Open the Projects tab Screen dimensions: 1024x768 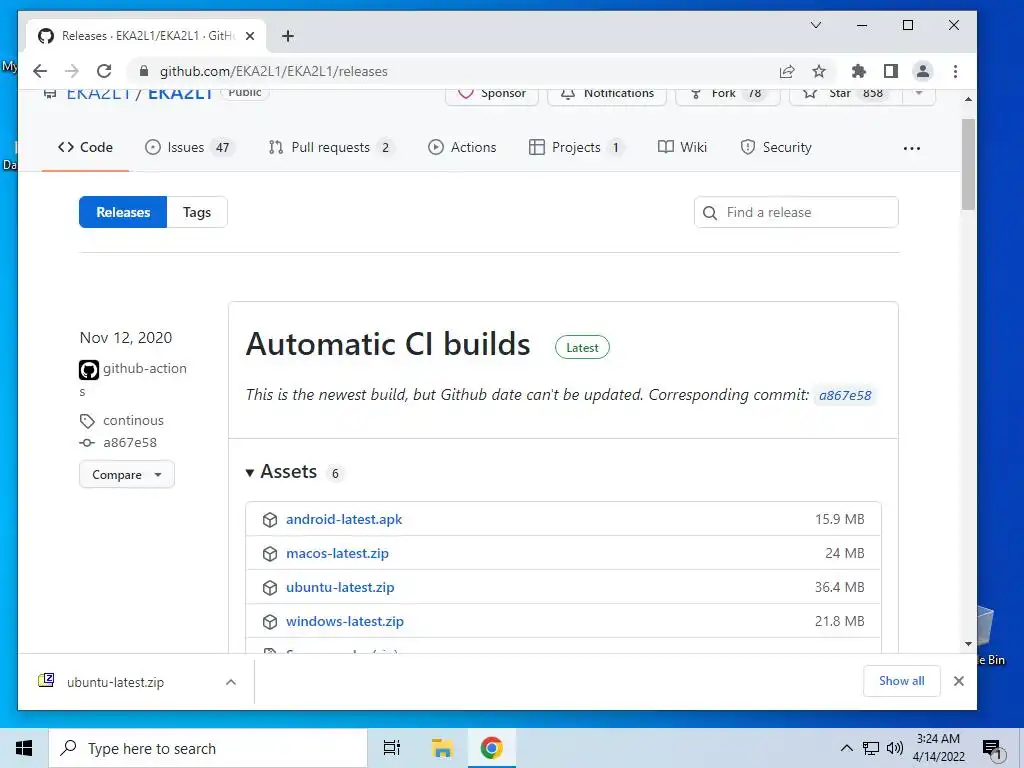coord(576,147)
